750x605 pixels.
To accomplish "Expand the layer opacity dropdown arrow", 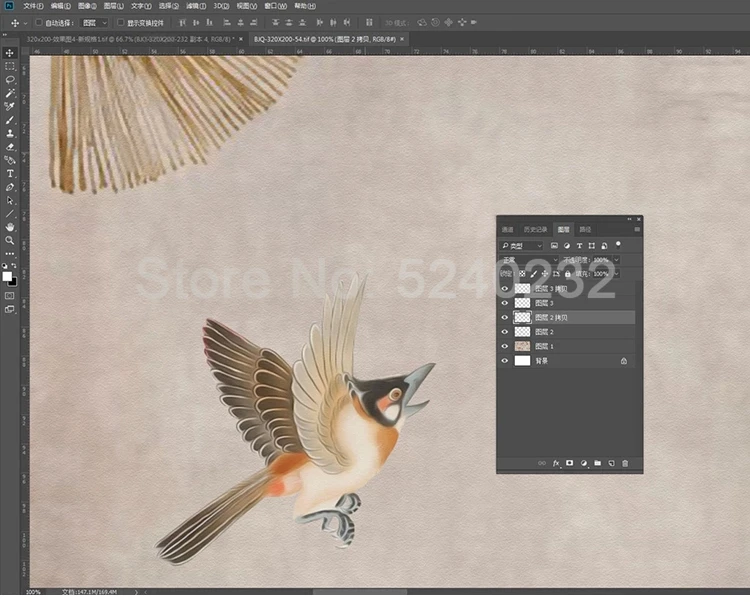I will coord(614,259).
